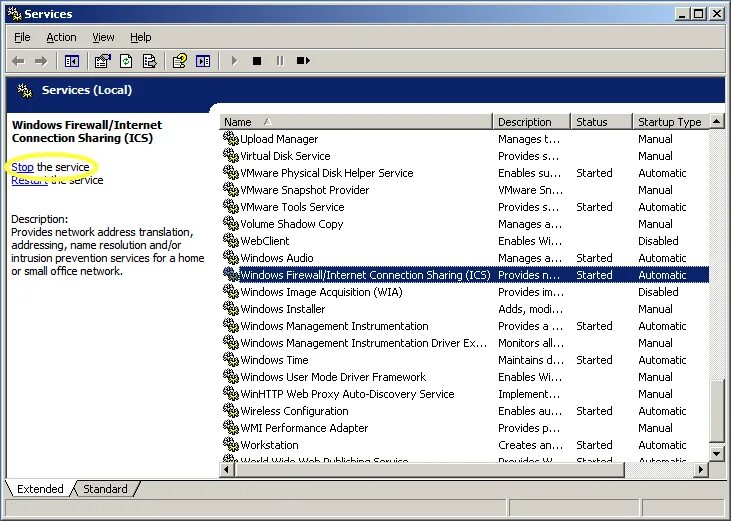
Task: Close the Services window
Action: coord(717,14)
